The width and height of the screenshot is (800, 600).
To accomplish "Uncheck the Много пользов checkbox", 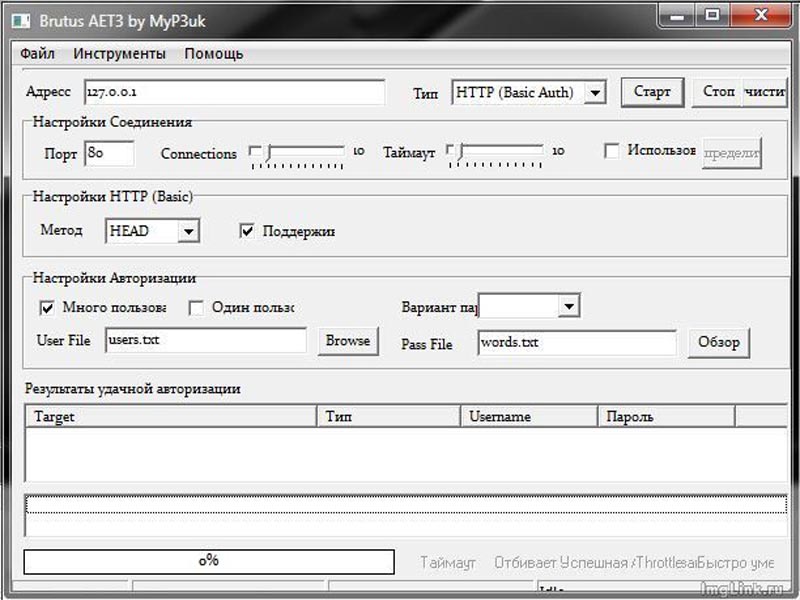I will (x=47, y=307).
